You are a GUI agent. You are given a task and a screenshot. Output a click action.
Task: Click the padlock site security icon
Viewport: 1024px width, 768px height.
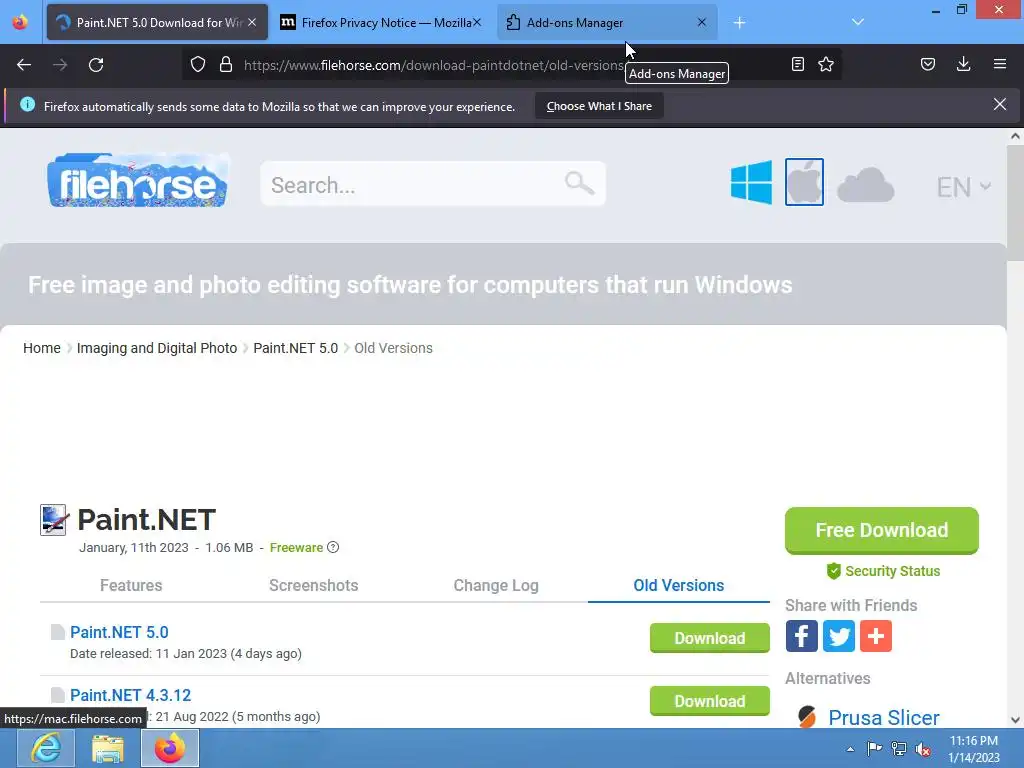[226, 64]
